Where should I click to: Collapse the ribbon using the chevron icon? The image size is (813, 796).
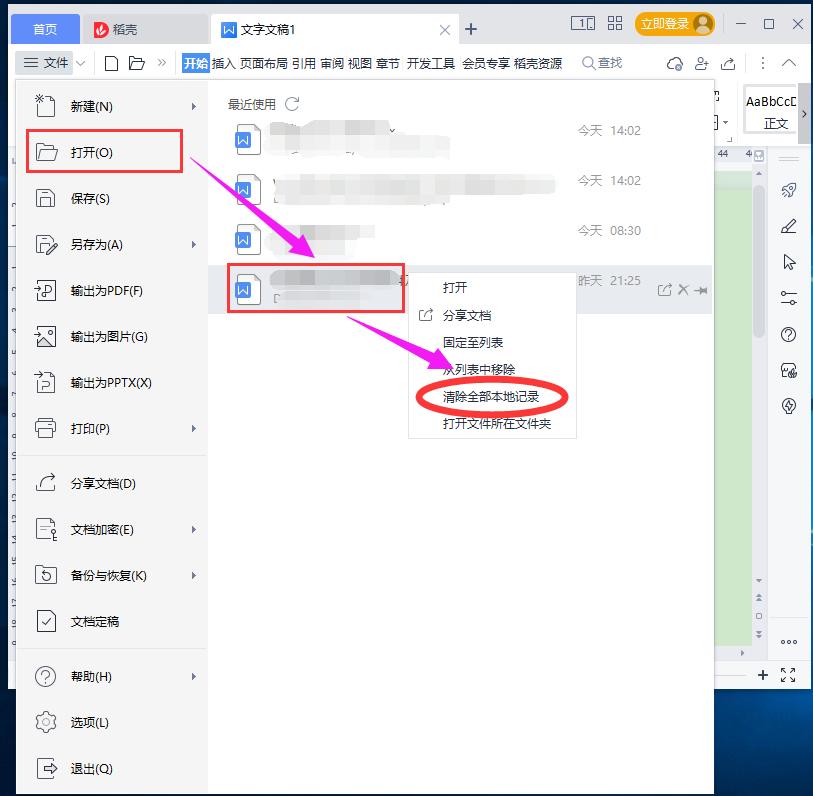(790, 62)
